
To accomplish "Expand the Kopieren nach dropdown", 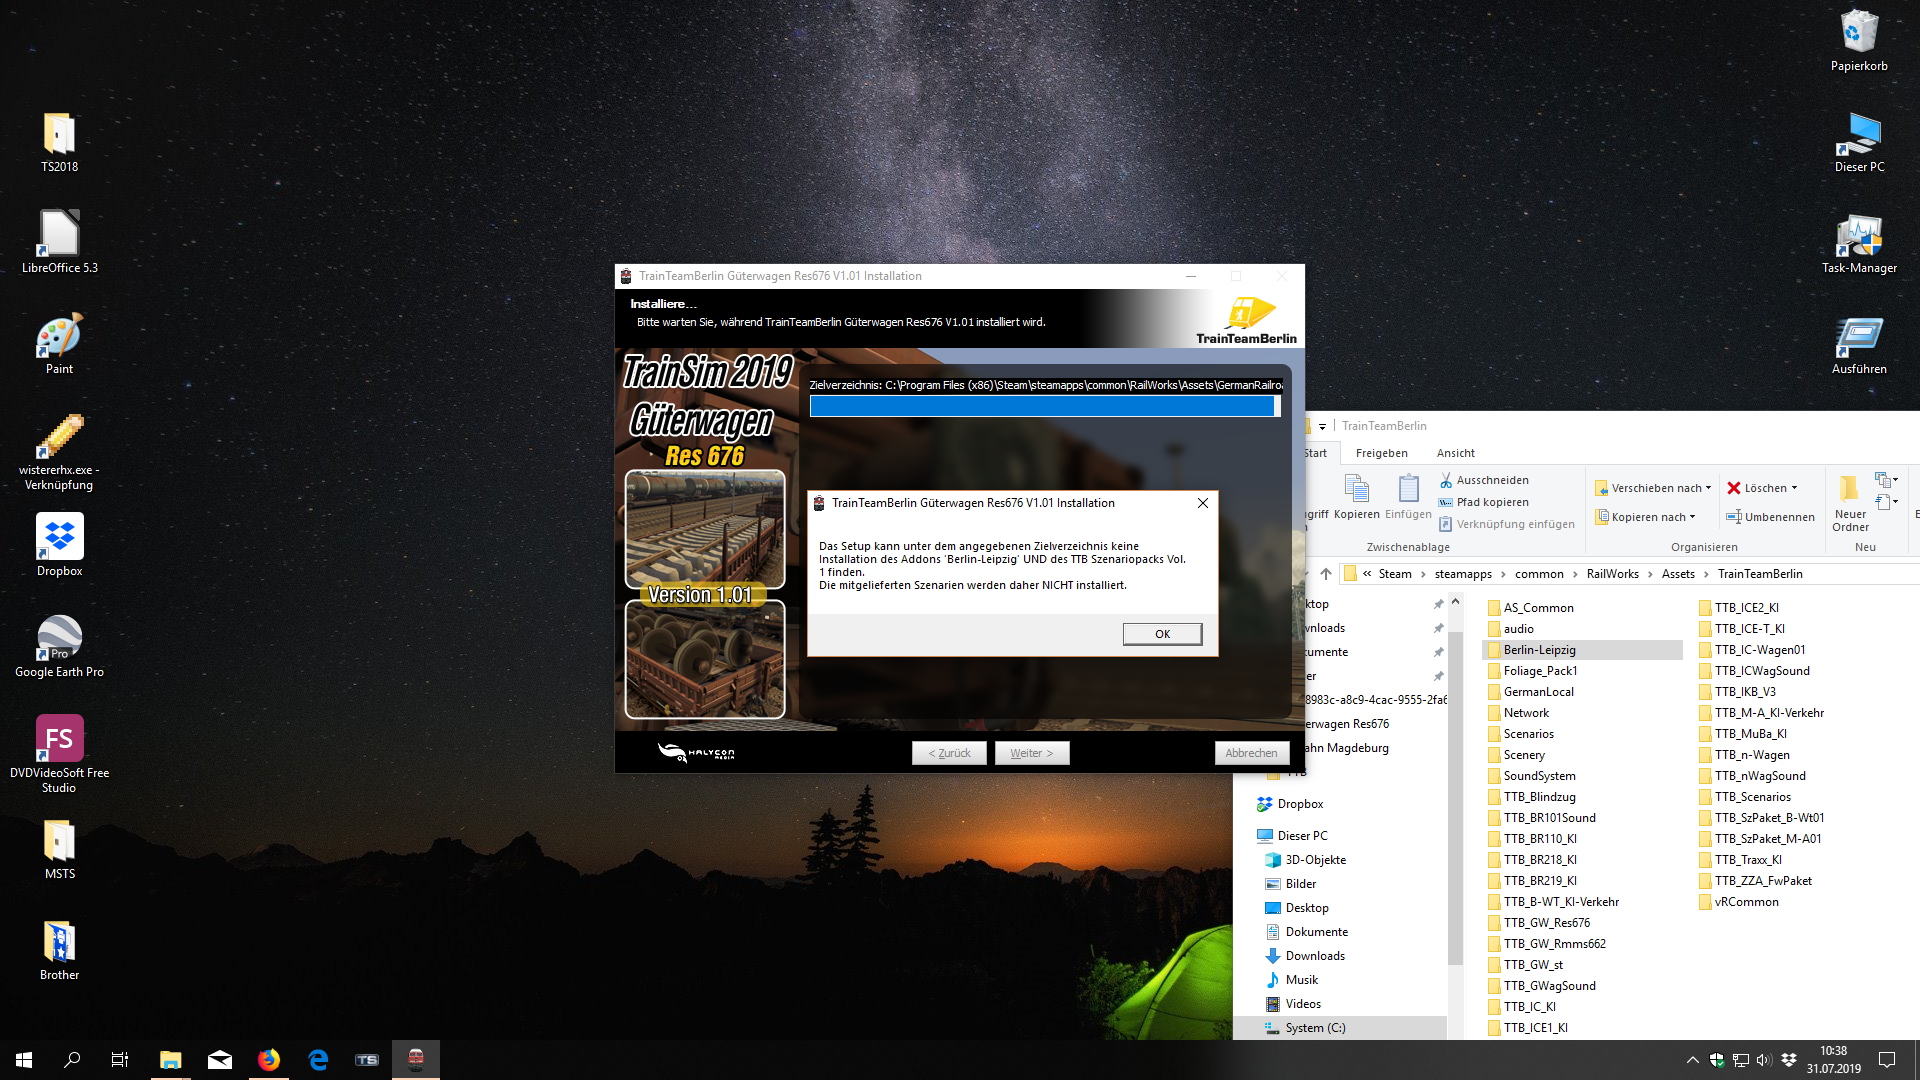I will 1692,517.
